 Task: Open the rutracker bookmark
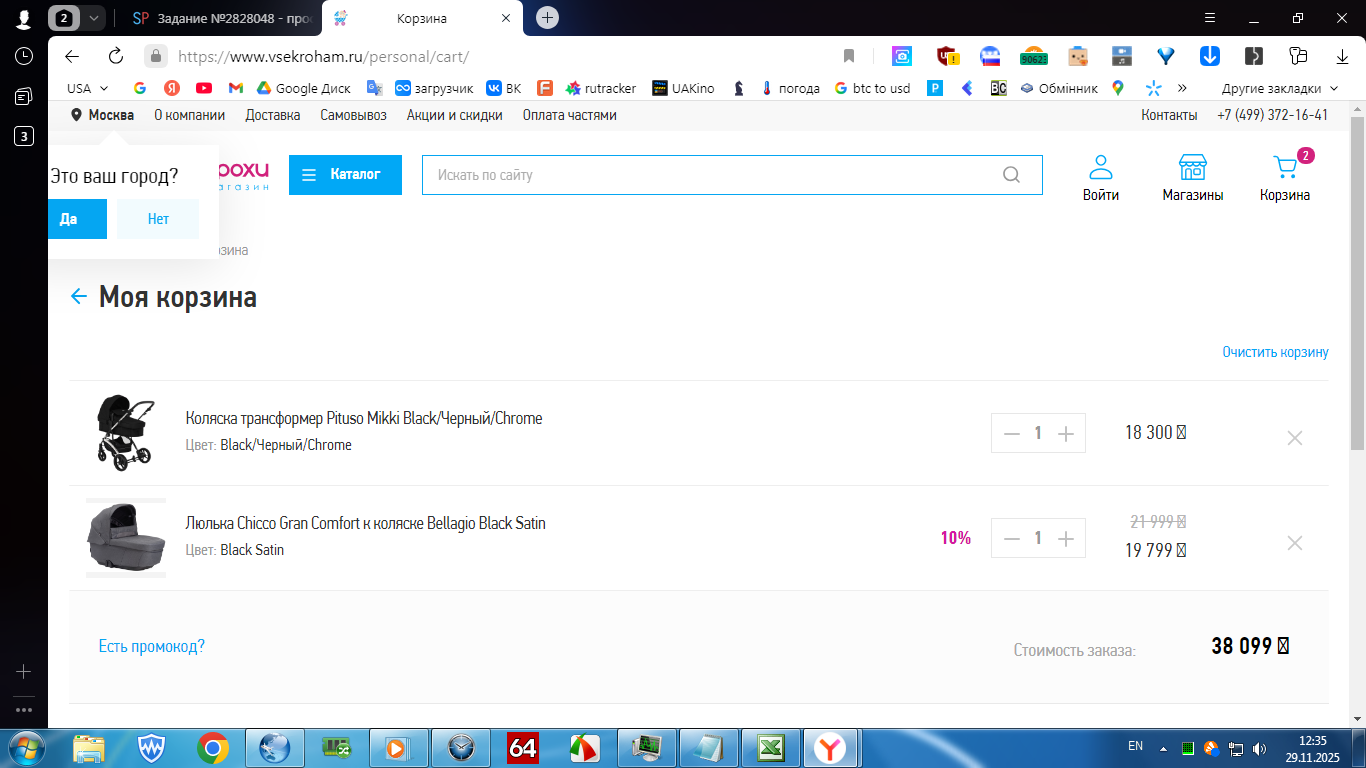tap(600, 88)
